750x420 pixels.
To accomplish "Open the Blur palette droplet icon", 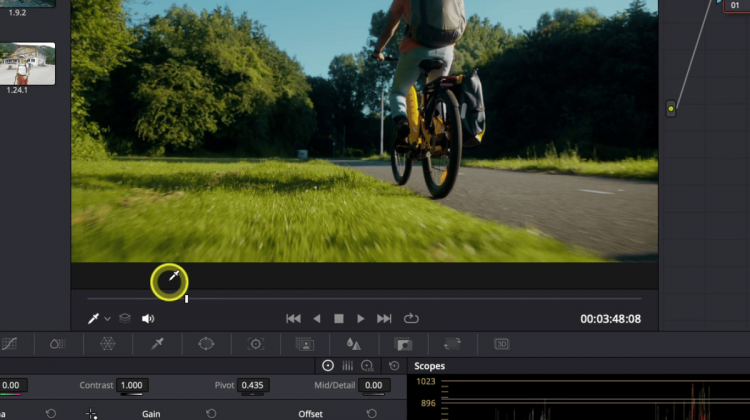I will [354, 343].
